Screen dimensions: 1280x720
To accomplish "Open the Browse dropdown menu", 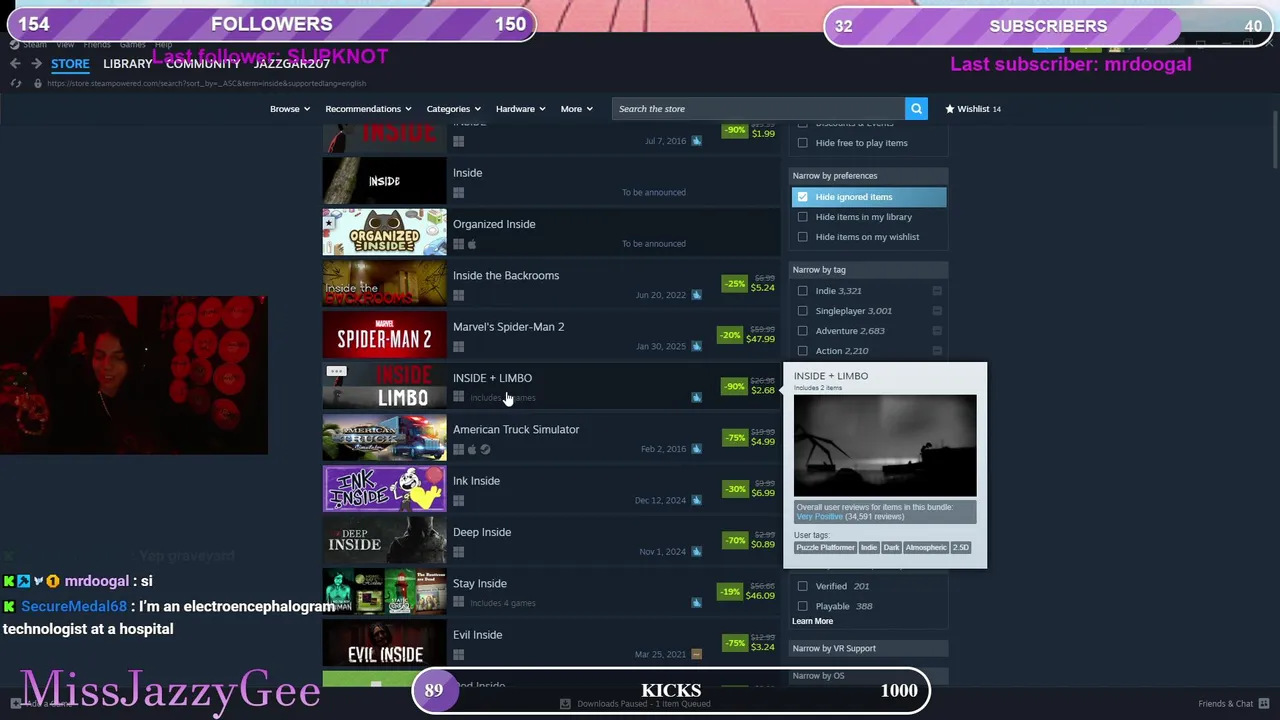I will coord(290,109).
